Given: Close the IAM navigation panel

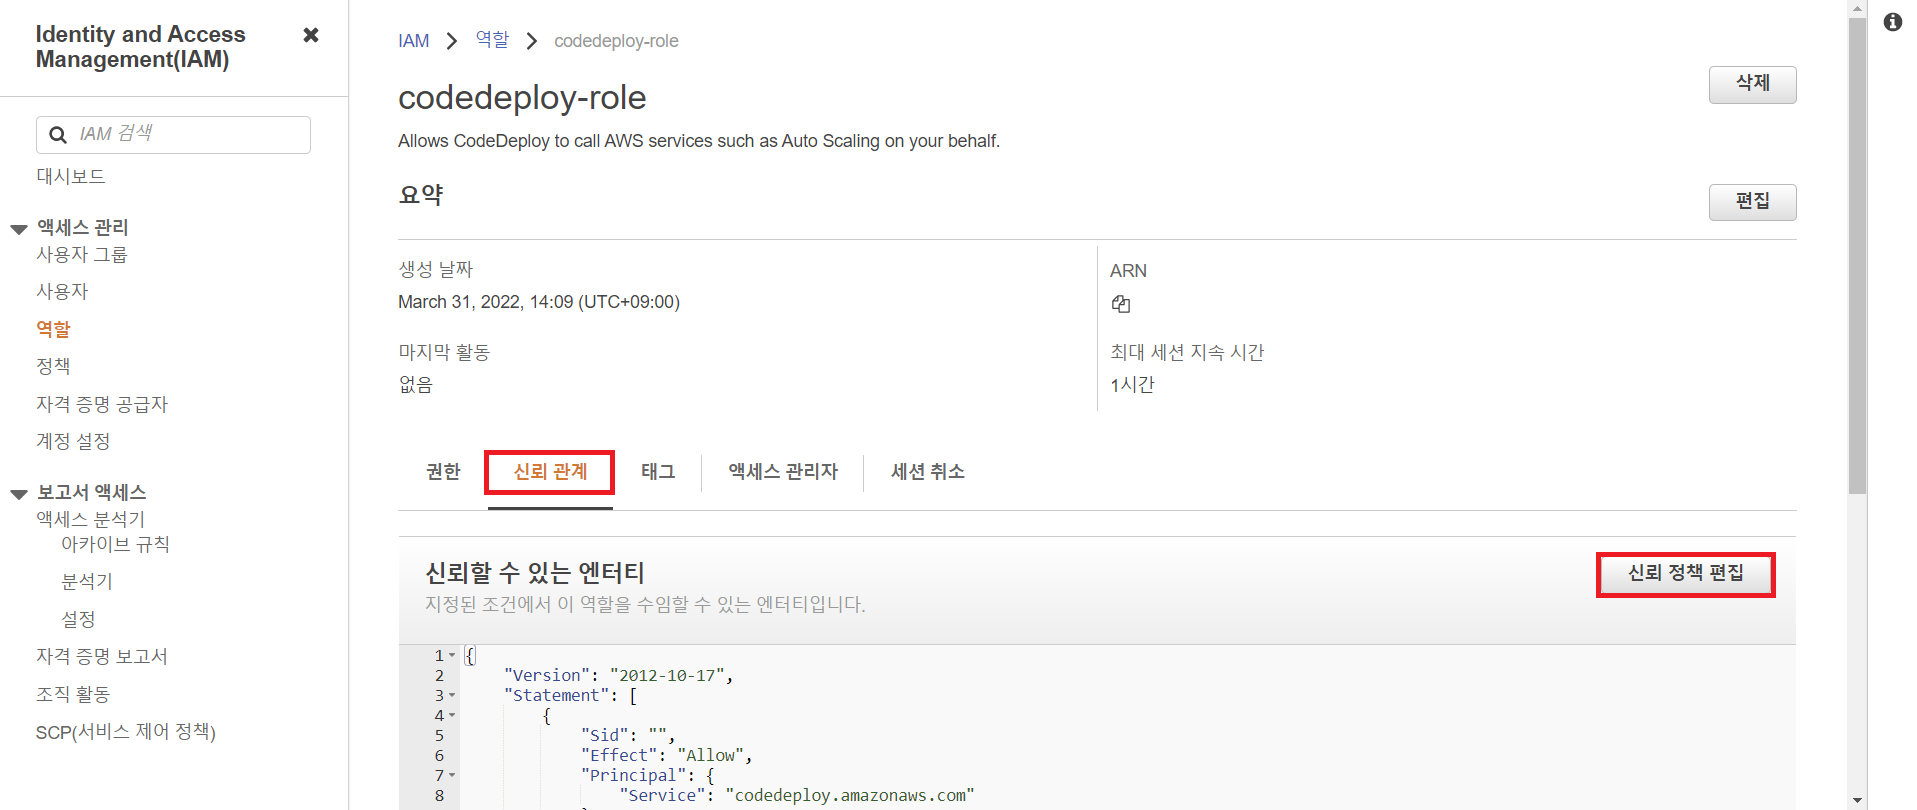Looking at the screenshot, I should point(311,35).
